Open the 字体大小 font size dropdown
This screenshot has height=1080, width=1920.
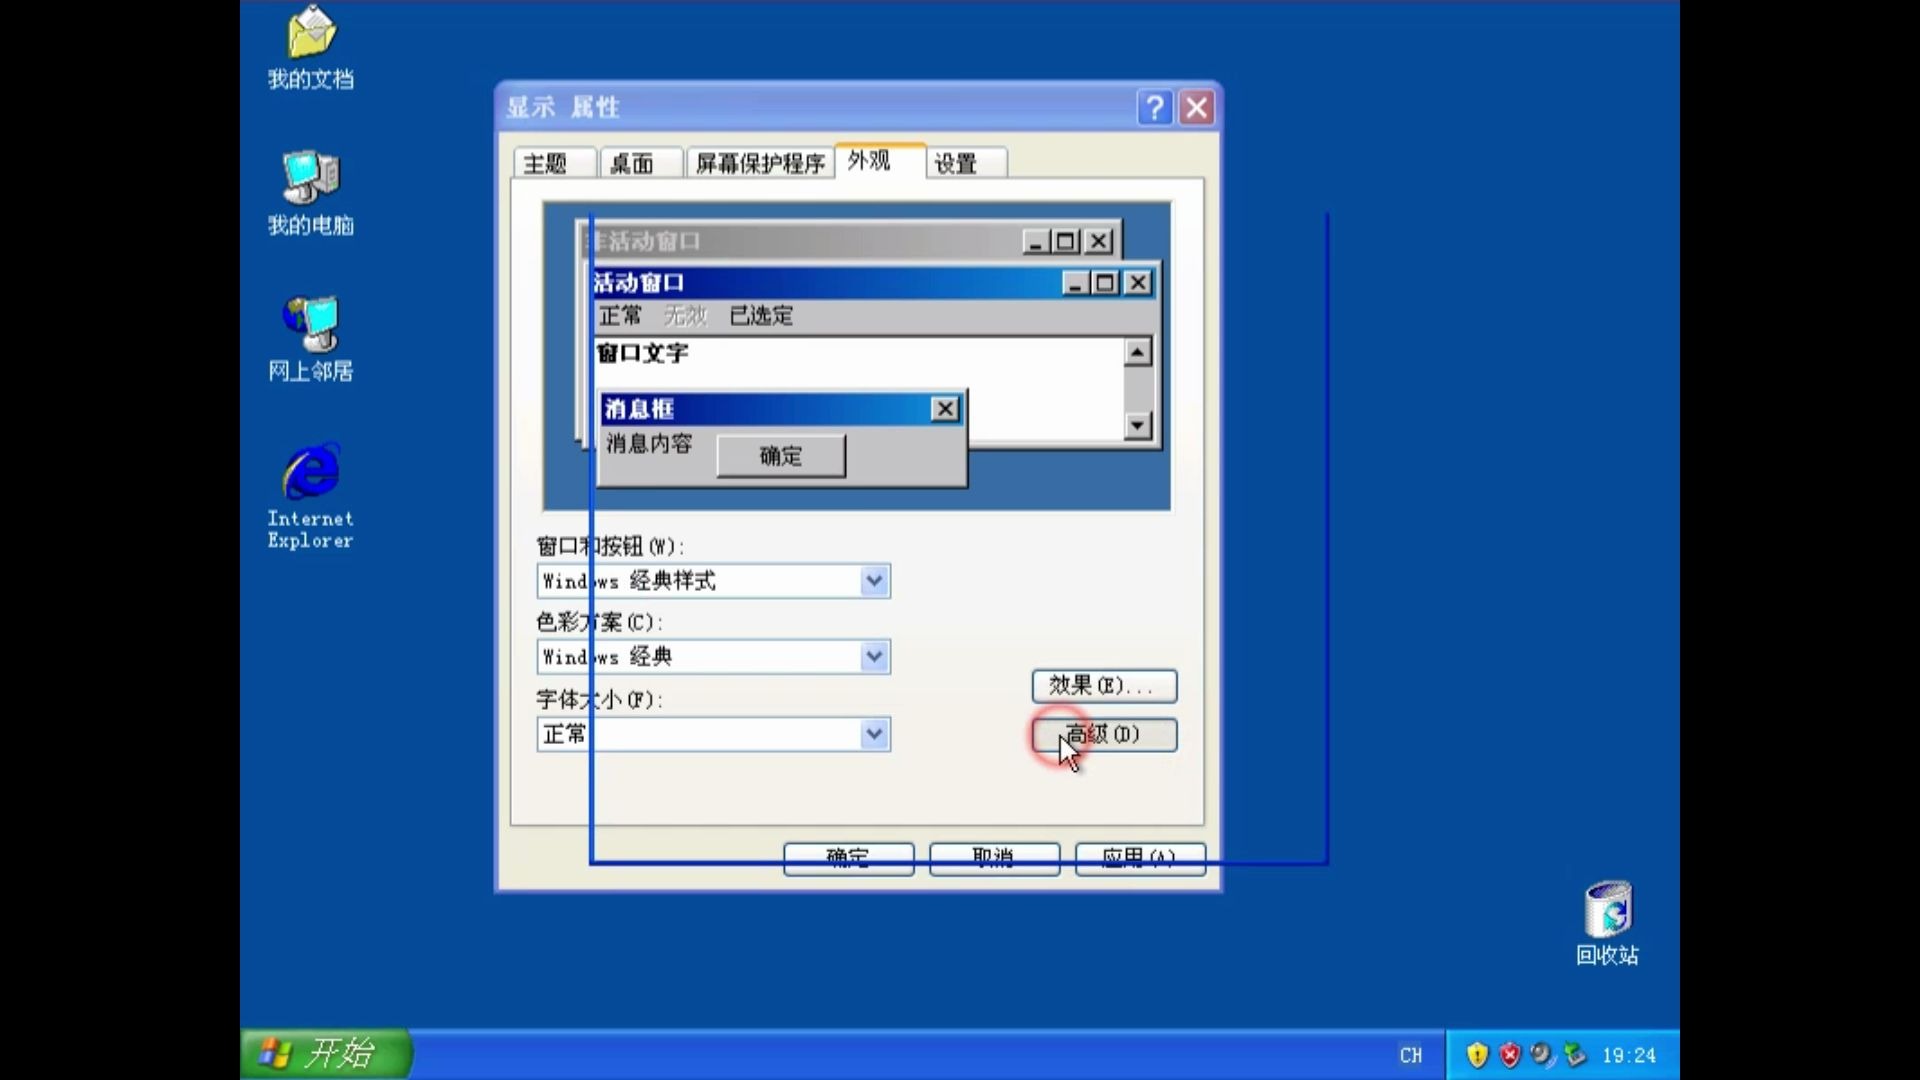pos(875,734)
